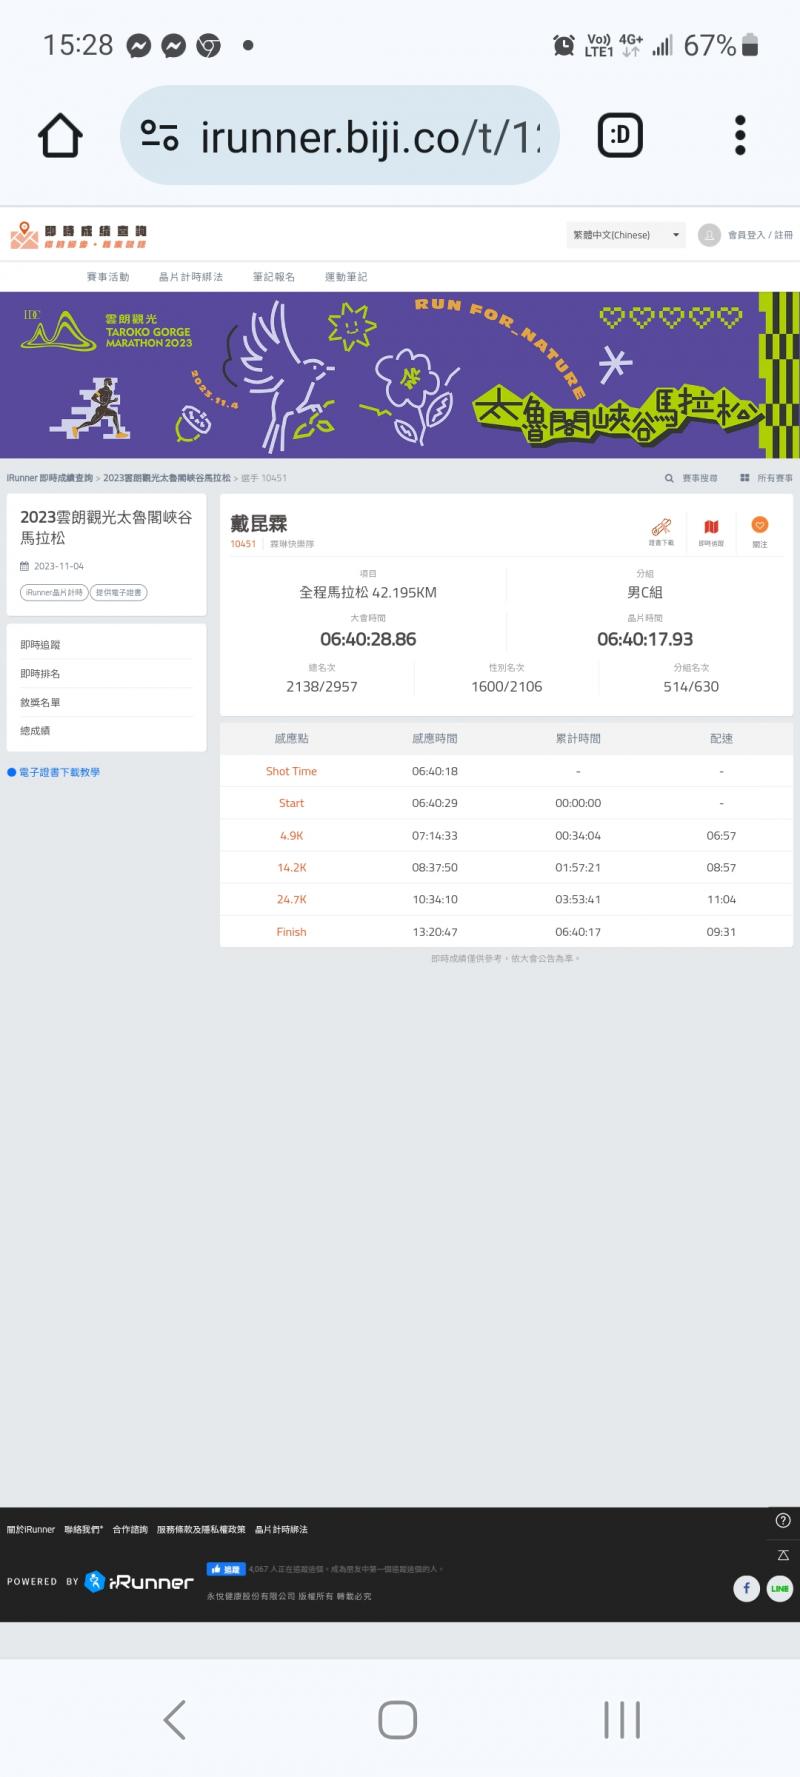Click the 提供電子證書 tag
The height and width of the screenshot is (1777, 800).
[119, 593]
